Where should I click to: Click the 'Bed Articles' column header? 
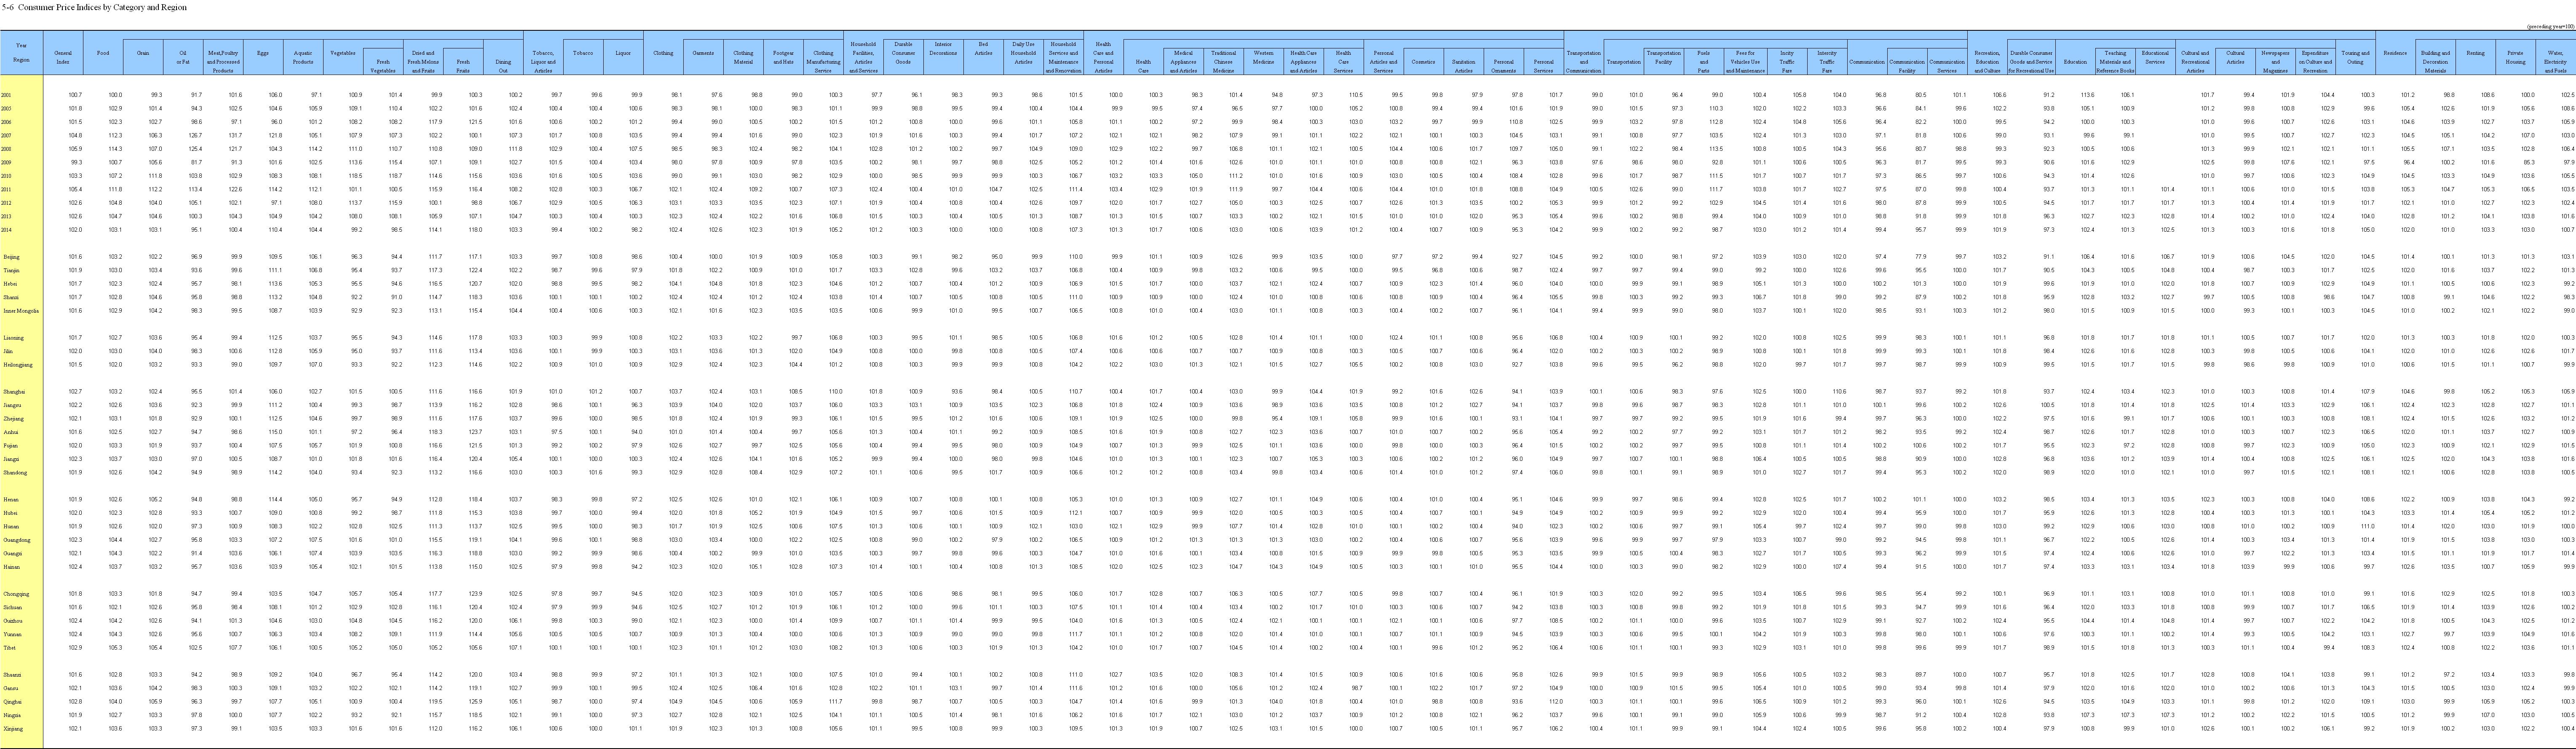pos(983,49)
